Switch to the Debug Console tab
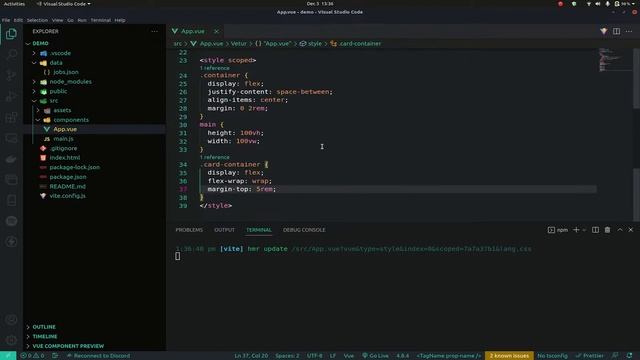This screenshot has width=640, height=360. [304, 230]
